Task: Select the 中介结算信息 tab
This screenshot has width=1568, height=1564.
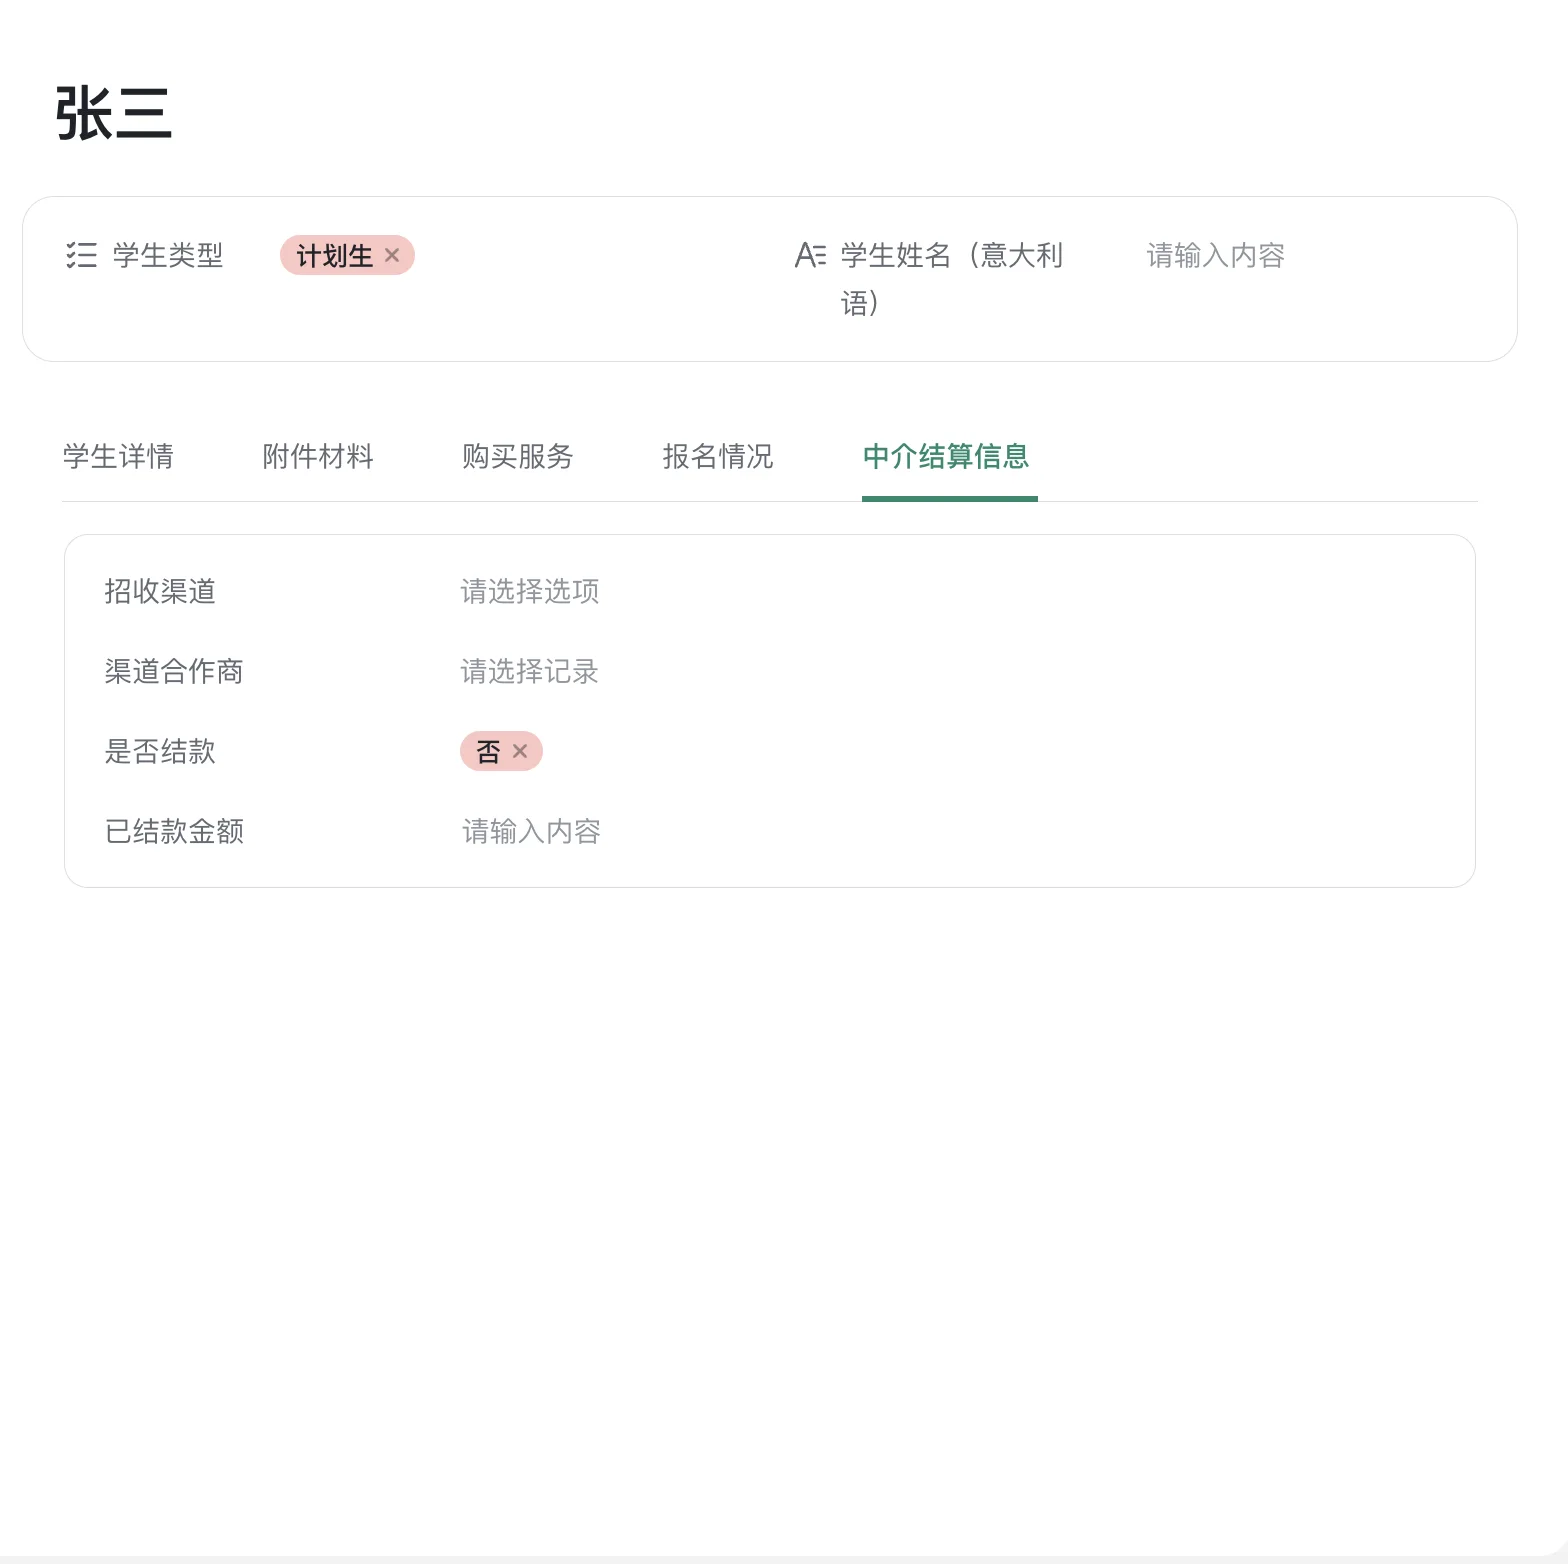Action: [946, 457]
